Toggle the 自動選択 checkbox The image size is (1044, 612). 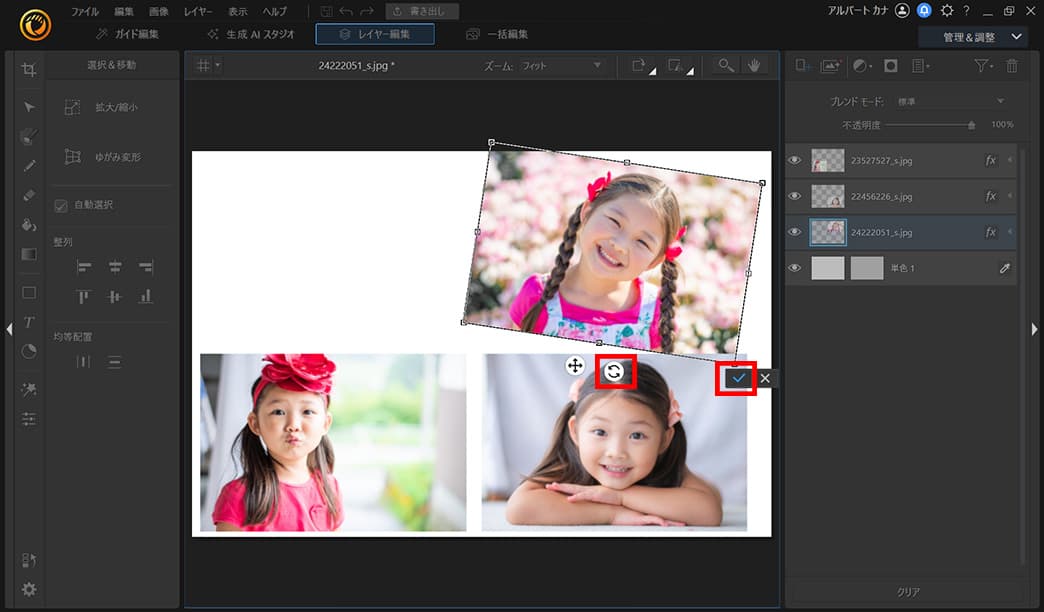[x=61, y=205]
